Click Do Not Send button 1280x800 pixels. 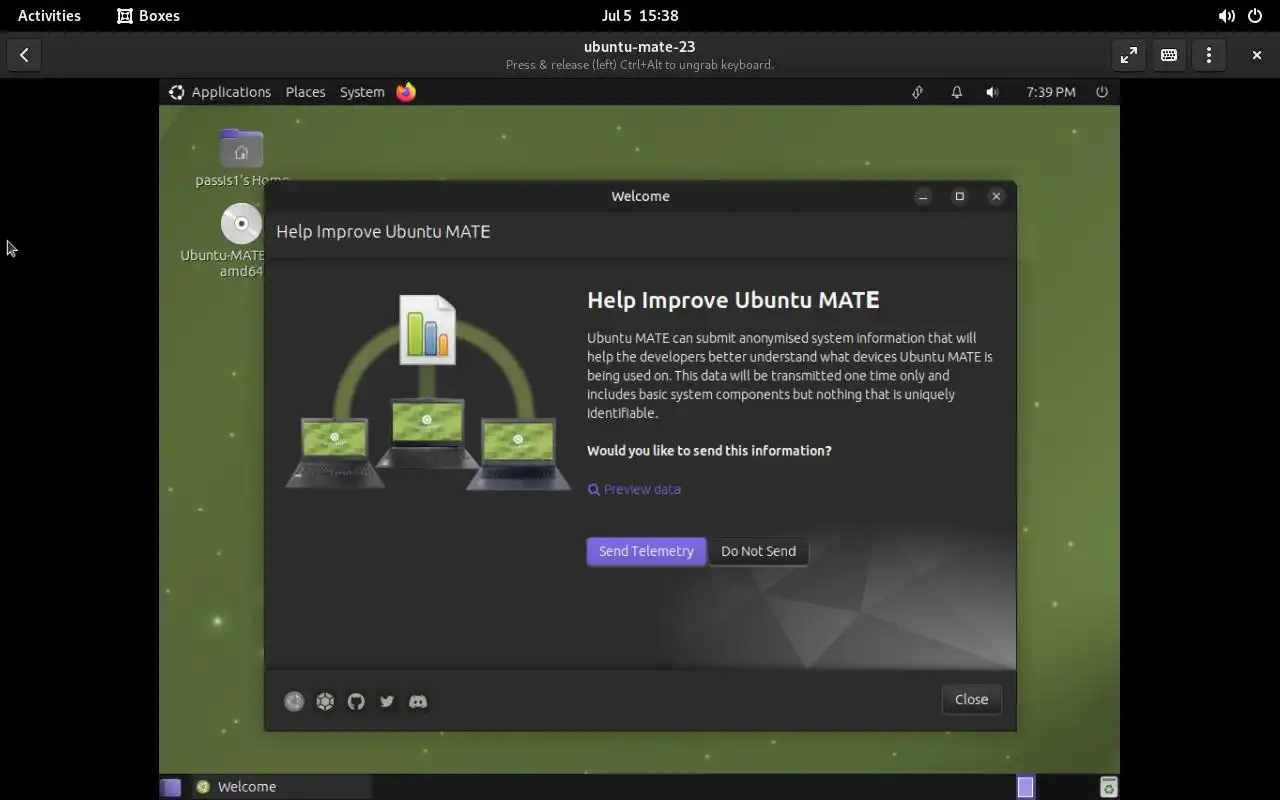[758, 551]
